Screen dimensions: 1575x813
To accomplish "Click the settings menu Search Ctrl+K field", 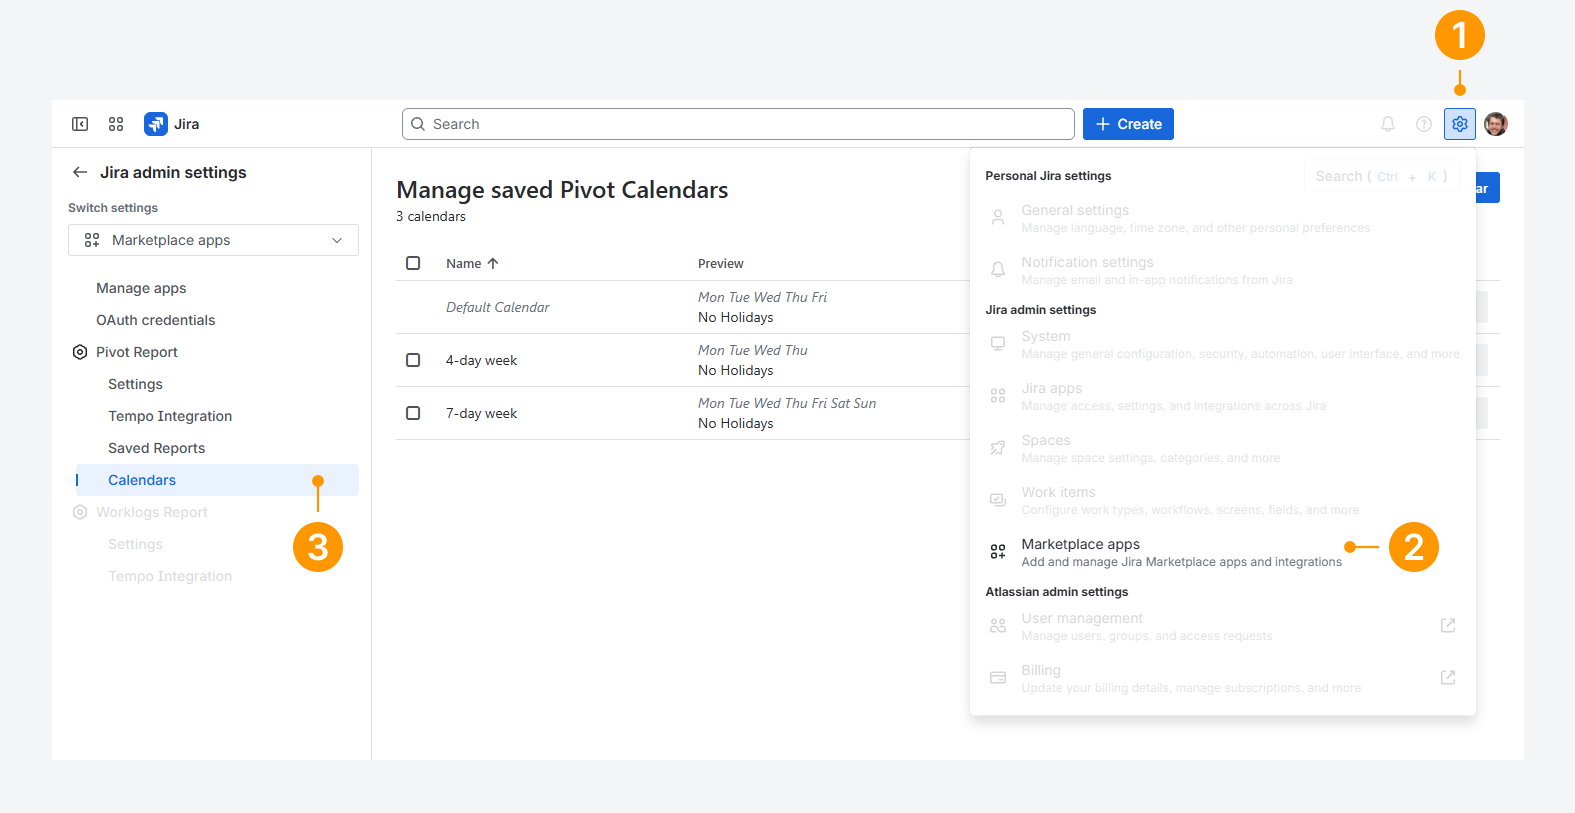I will [1382, 176].
